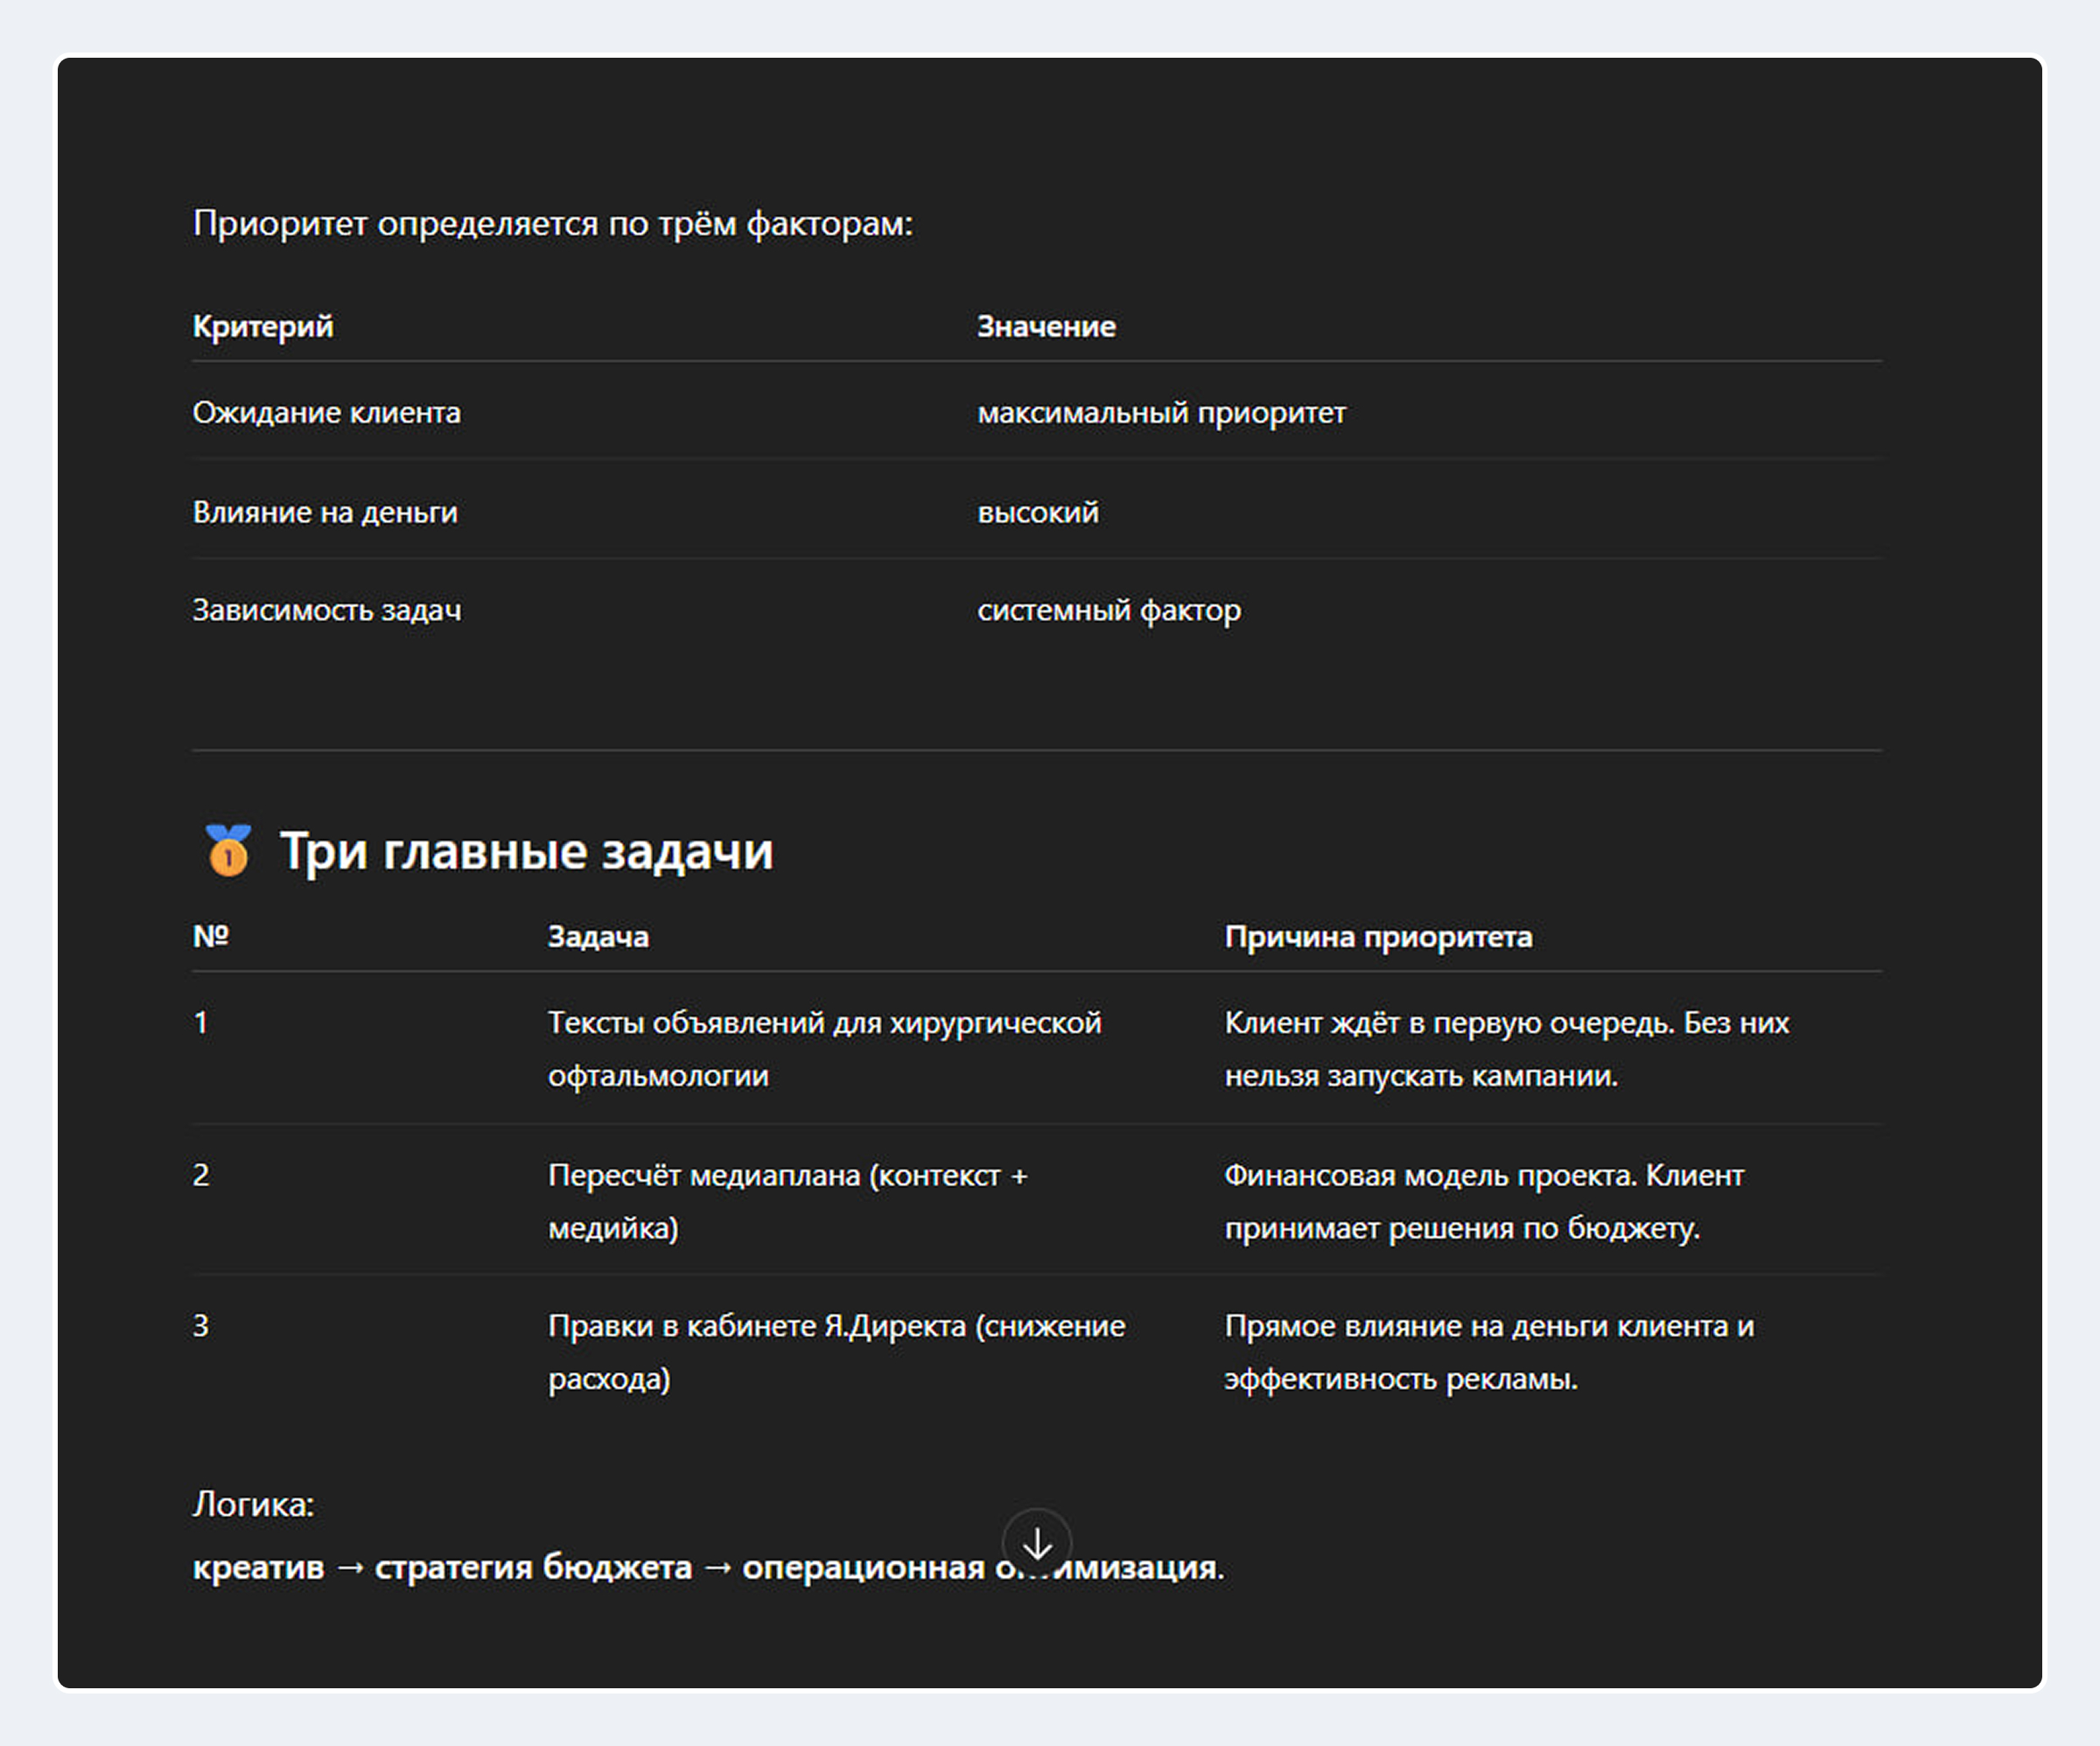Select the 'Ожидание клиента' cell
2100x1746 pixels.
pyautogui.click(x=327, y=412)
